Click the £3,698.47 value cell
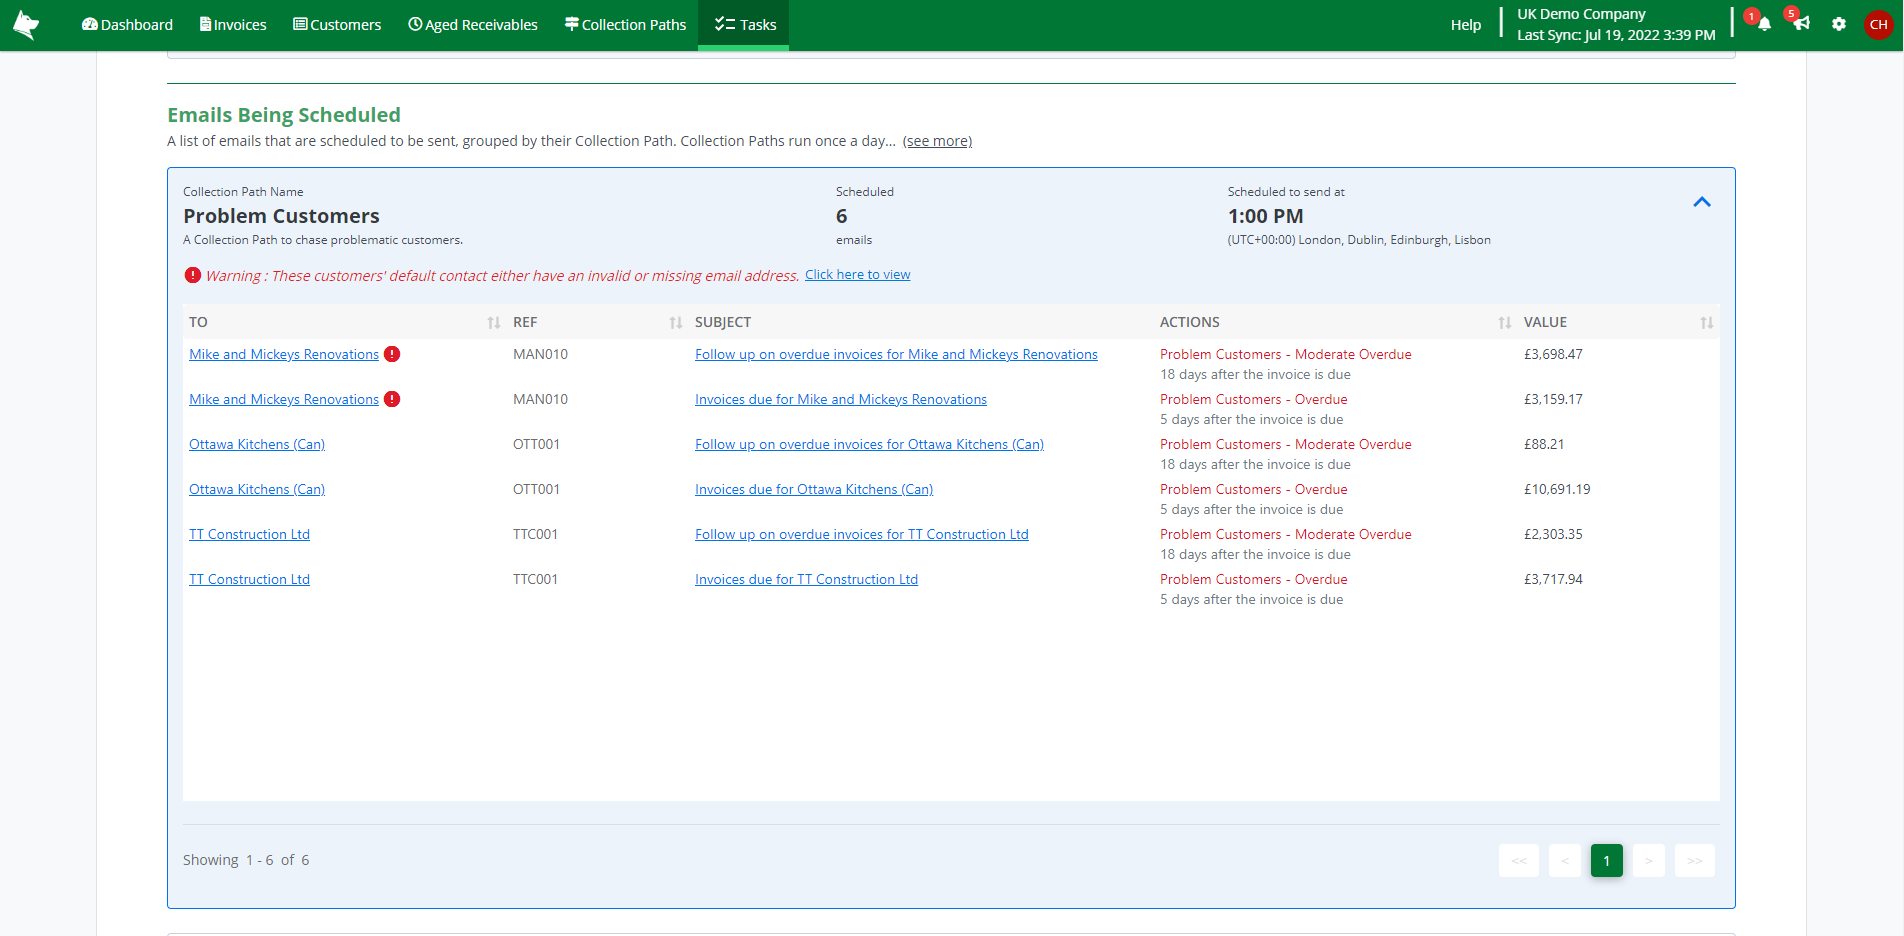The image size is (1904, 936). point(1553,354)
